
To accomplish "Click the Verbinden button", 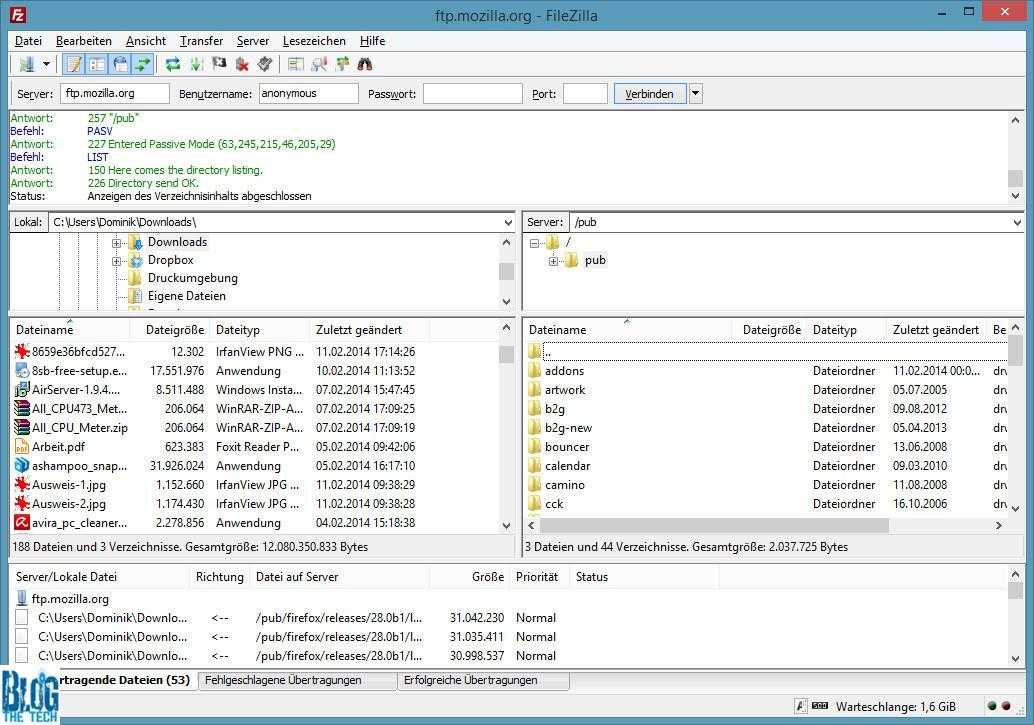I will pos(649,94).
